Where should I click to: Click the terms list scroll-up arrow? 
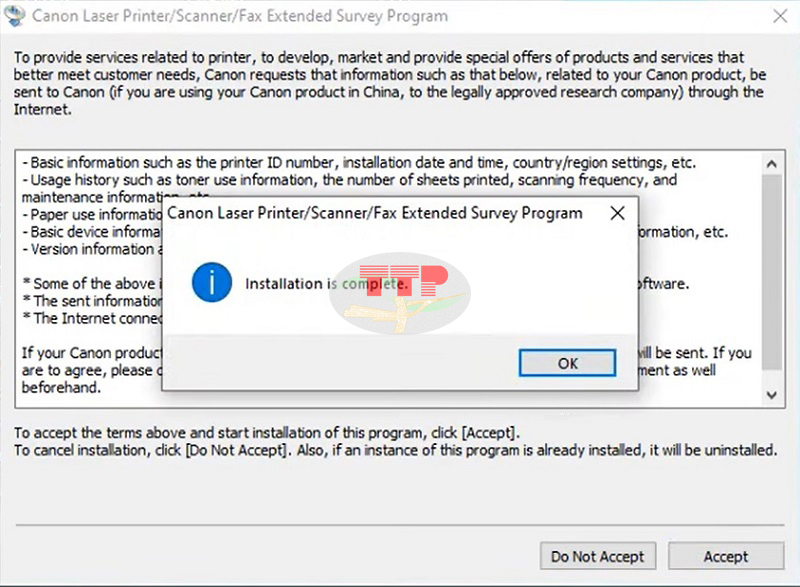pos(771,164)
